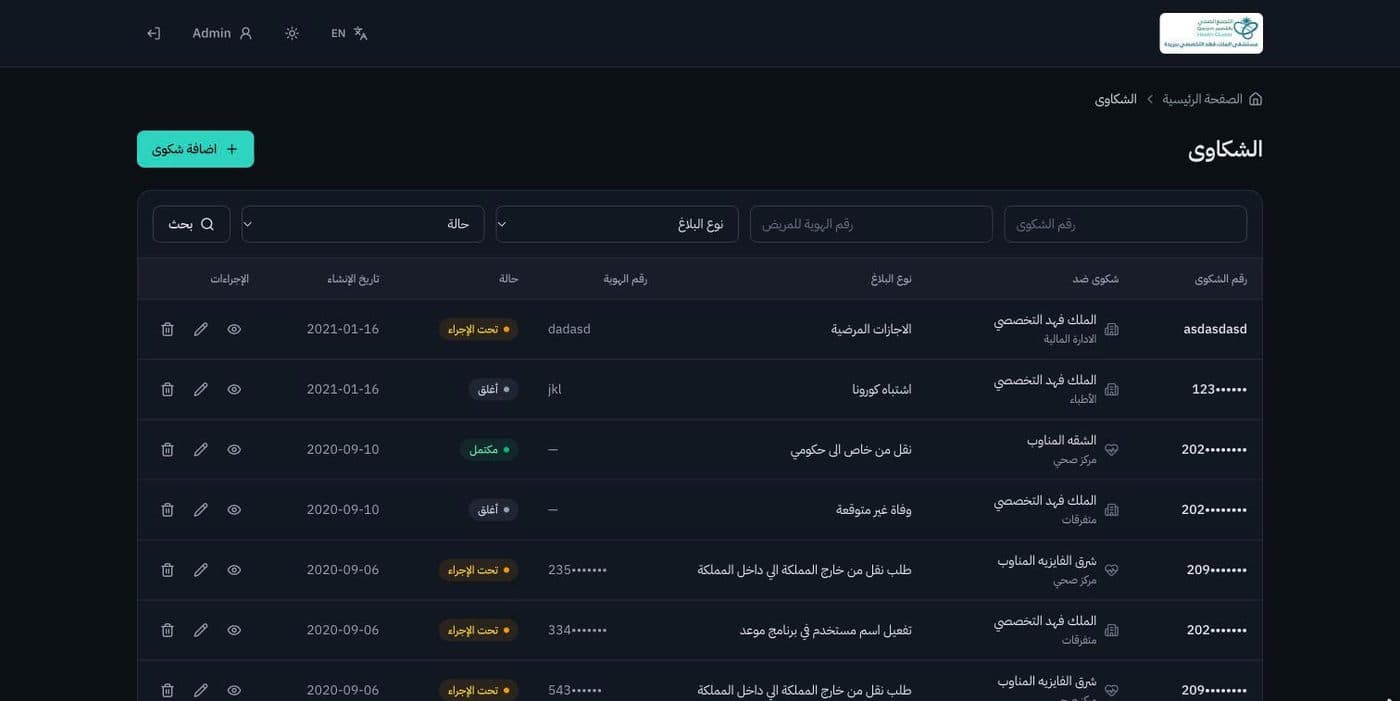View the asdasdasd complaint with eye icon

pyautogui.click(x=234, y=329)
